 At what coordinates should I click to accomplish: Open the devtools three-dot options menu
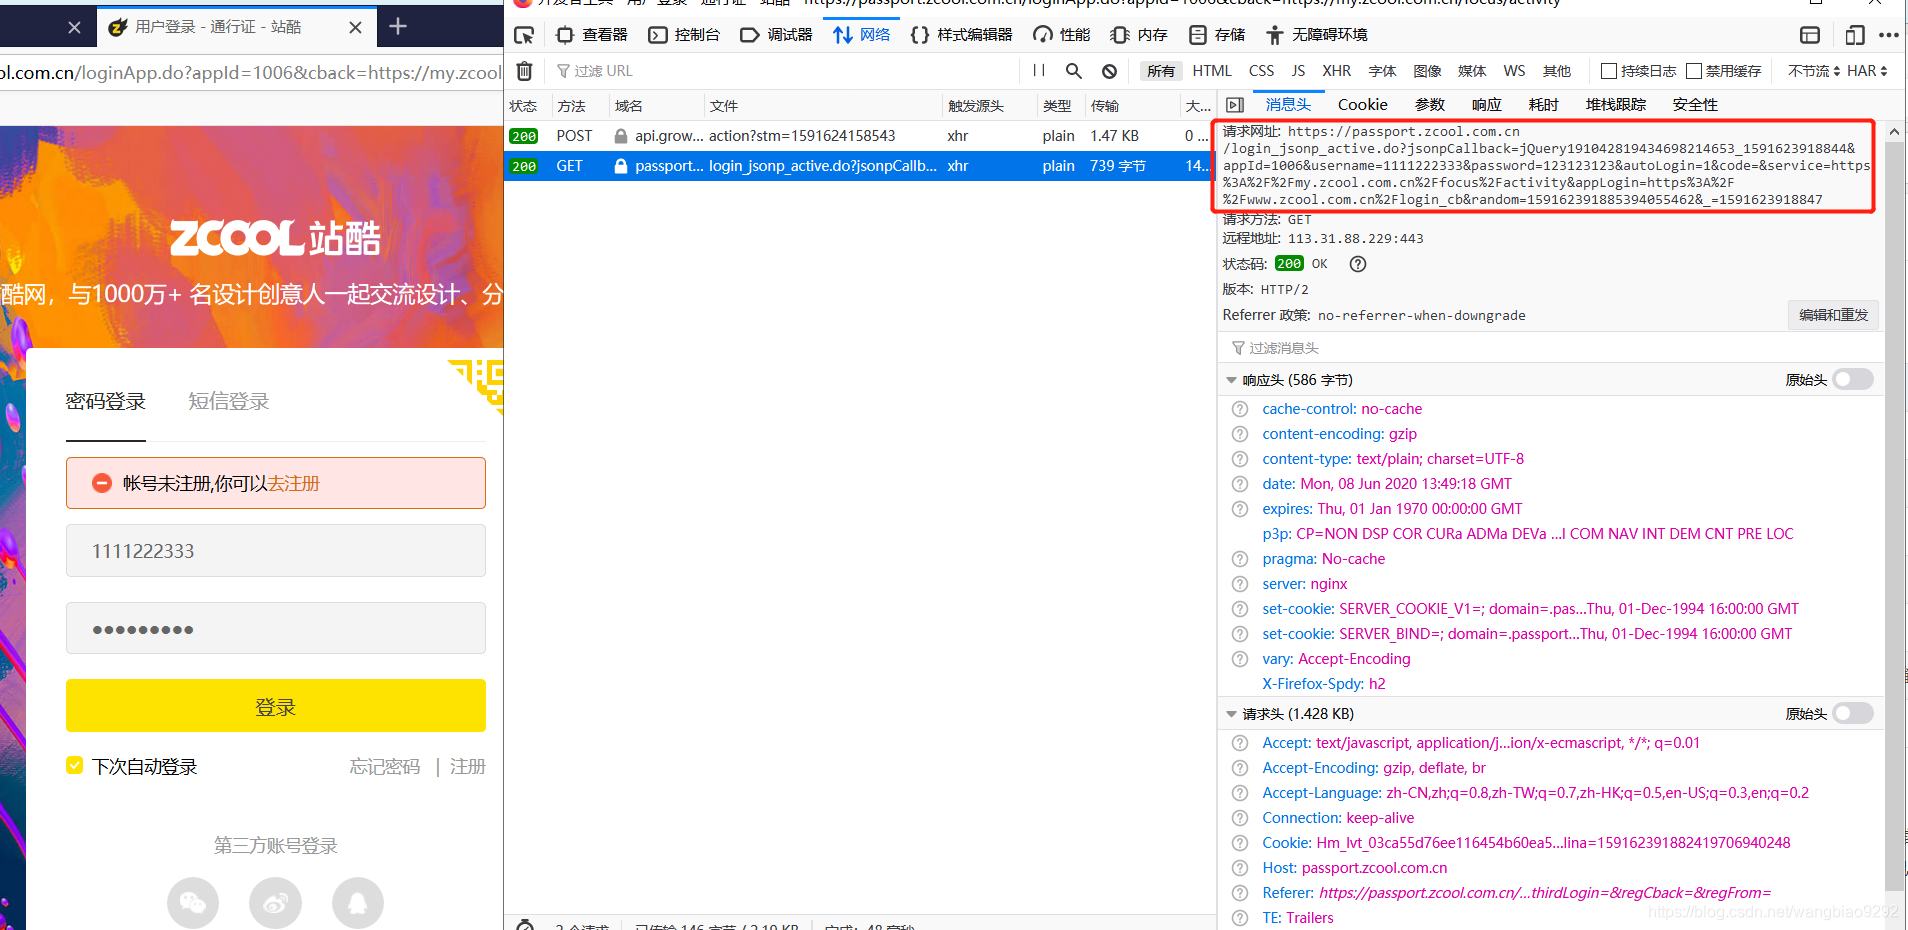click(1888, 35)
